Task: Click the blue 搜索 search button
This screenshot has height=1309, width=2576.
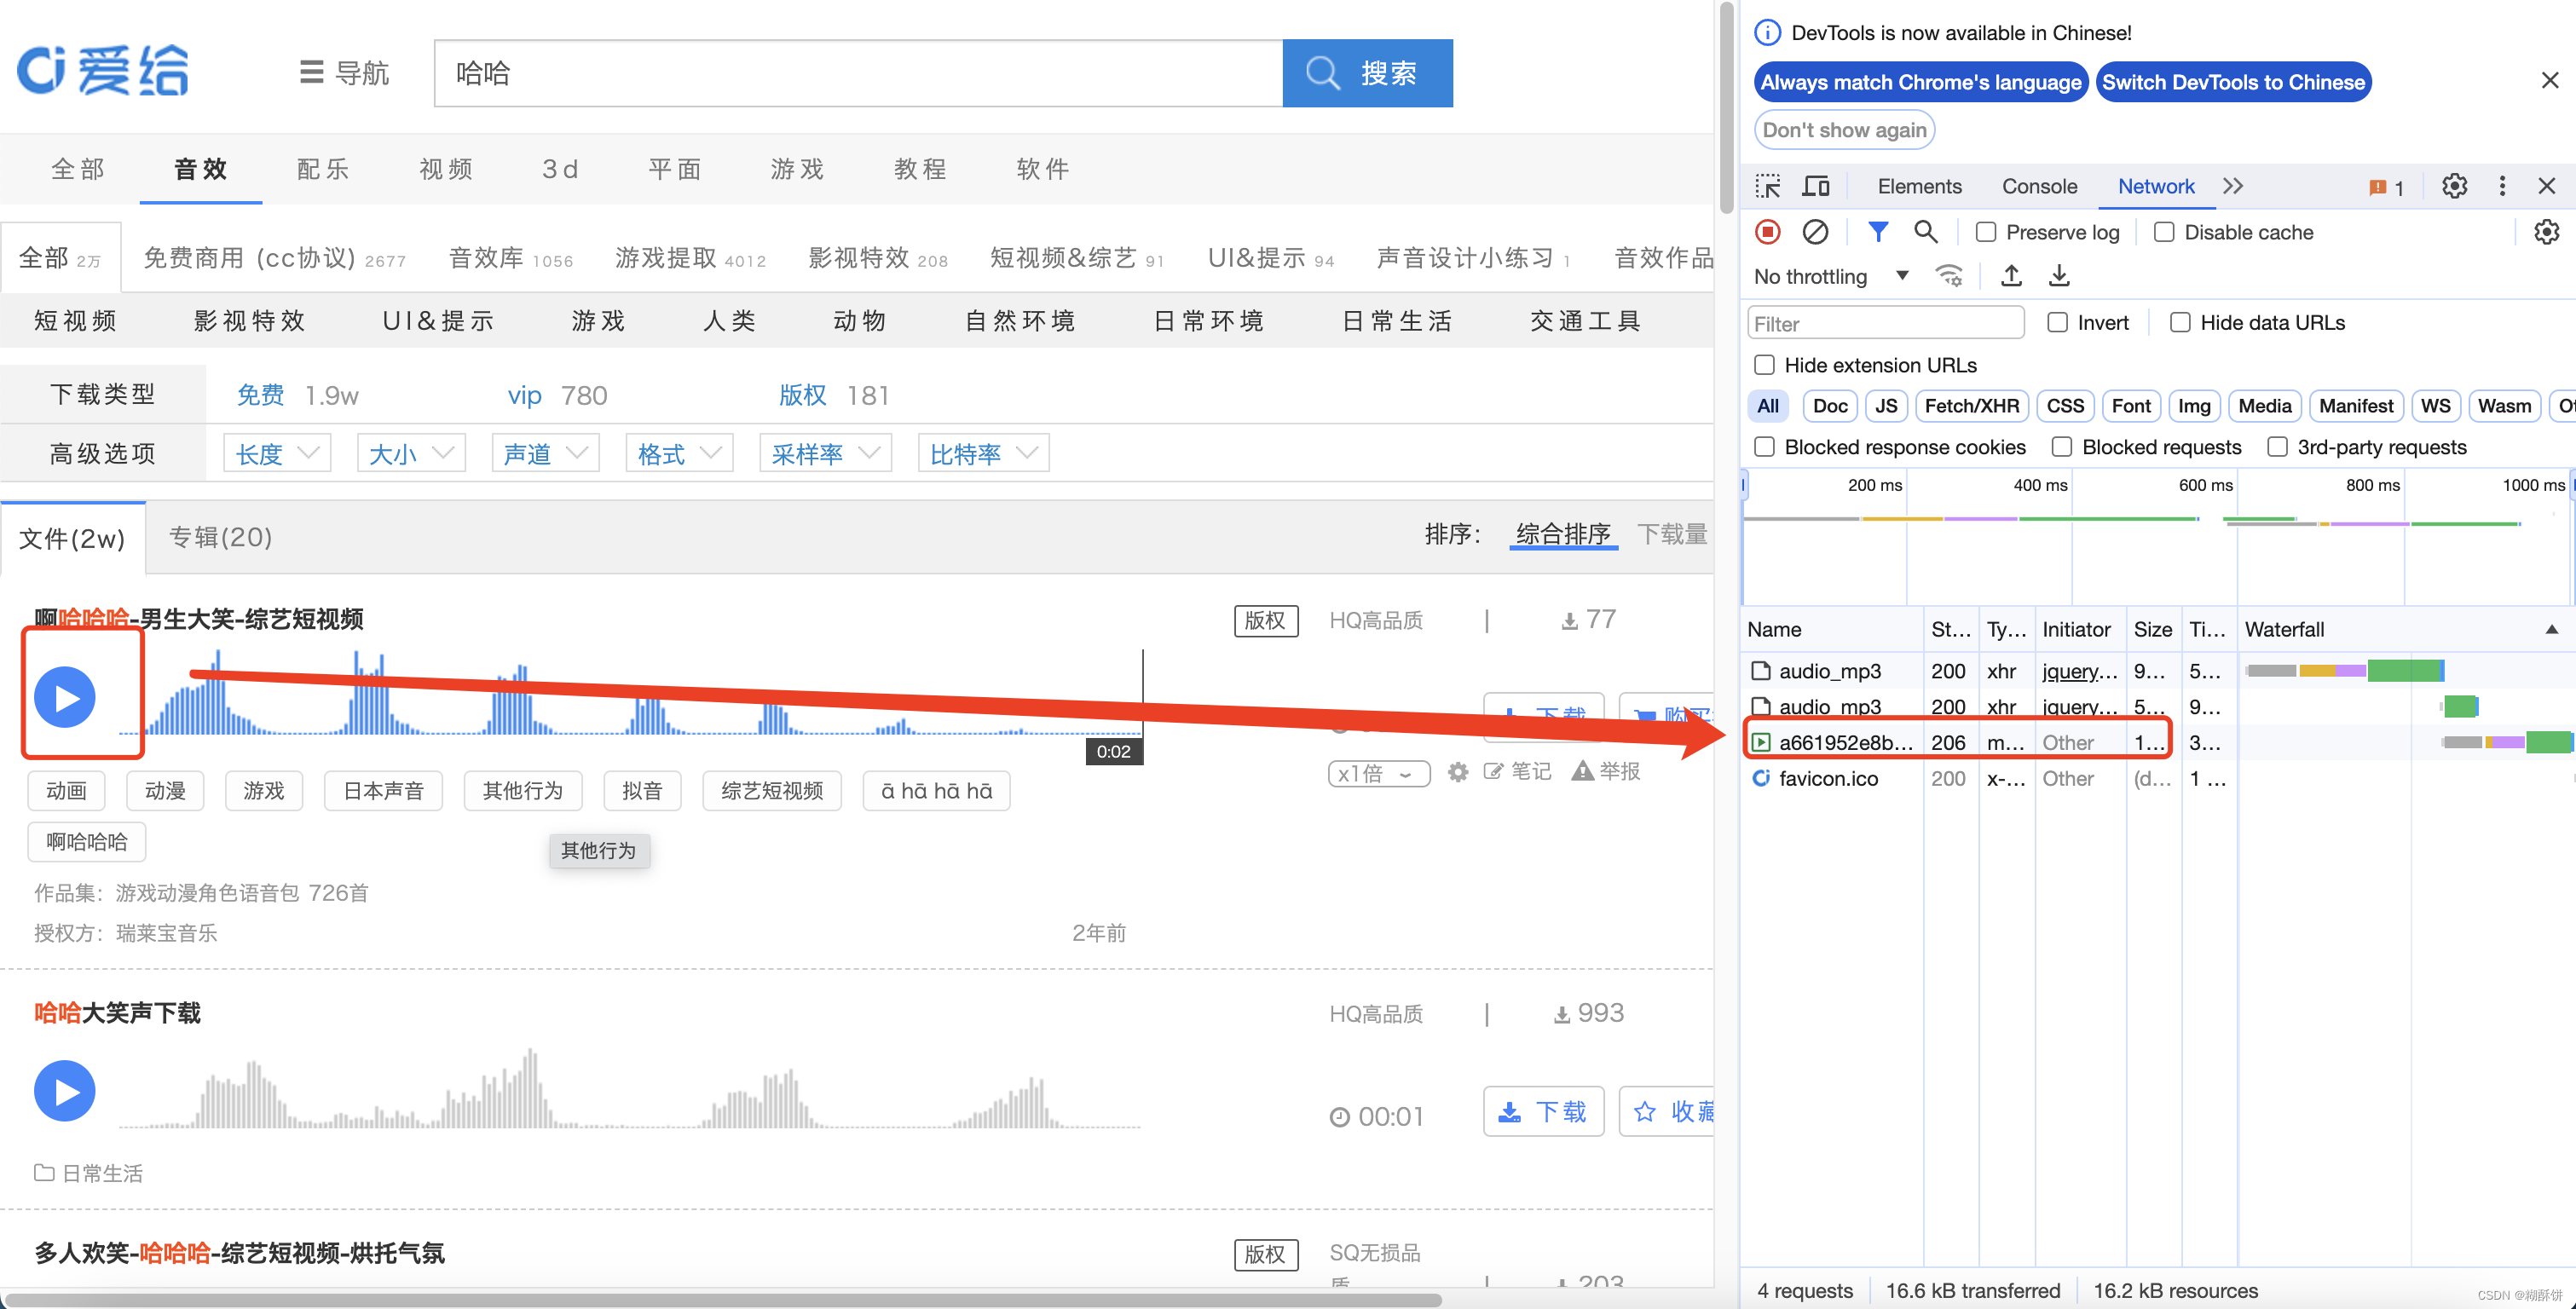Action: [x=1367, y=73]
